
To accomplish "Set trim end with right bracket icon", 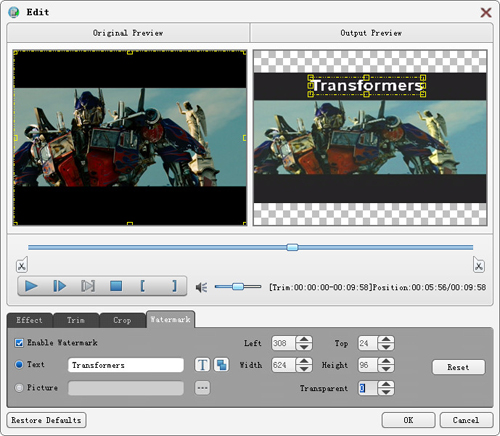I will coord(174,286).
